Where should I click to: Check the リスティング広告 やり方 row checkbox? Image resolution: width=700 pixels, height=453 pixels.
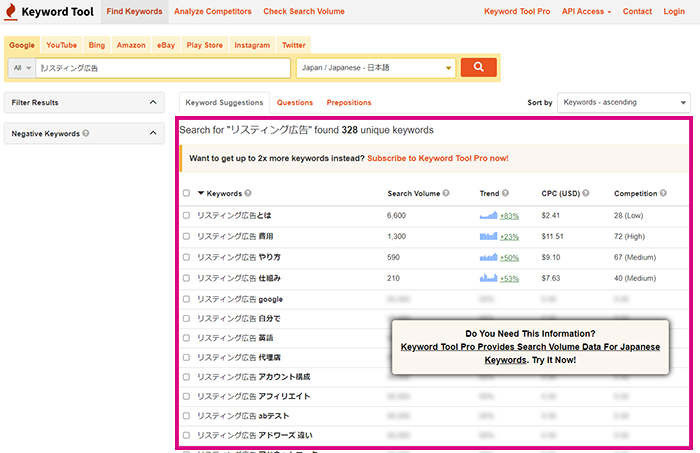(x=186, y=258)
